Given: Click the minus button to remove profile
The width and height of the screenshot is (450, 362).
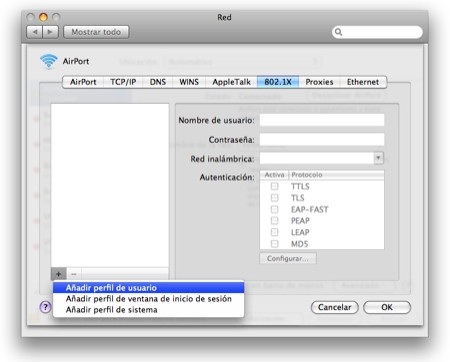Looking at the screenshot, I should click(x=74, y=274).
